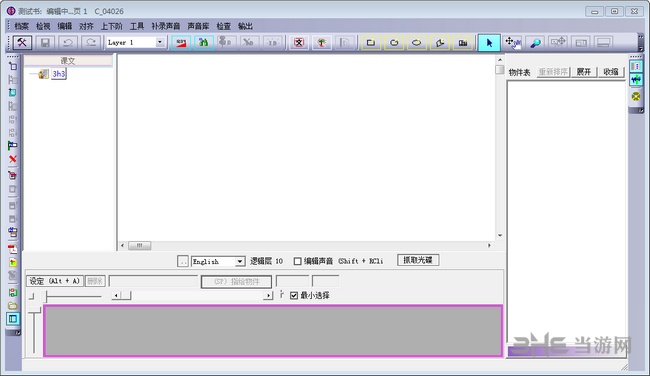Select the arrow pointer tool
The width and height of the screenshot is (650, 376).
click(x=489, y=43)
